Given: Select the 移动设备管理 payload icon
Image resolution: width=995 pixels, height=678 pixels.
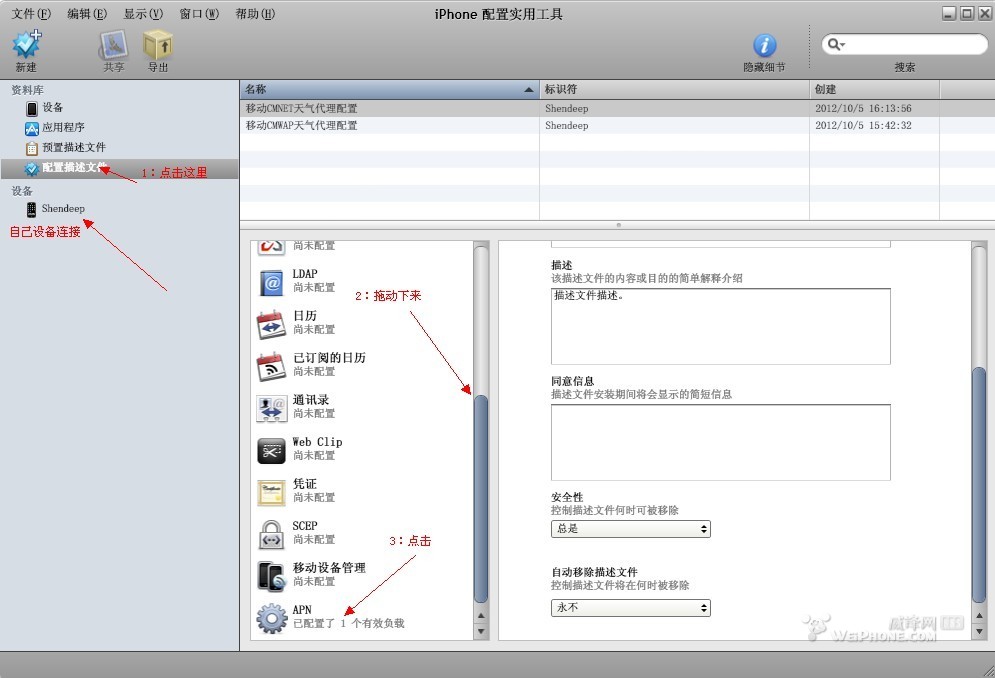Looking at the screenshot, I should (272, 576).
